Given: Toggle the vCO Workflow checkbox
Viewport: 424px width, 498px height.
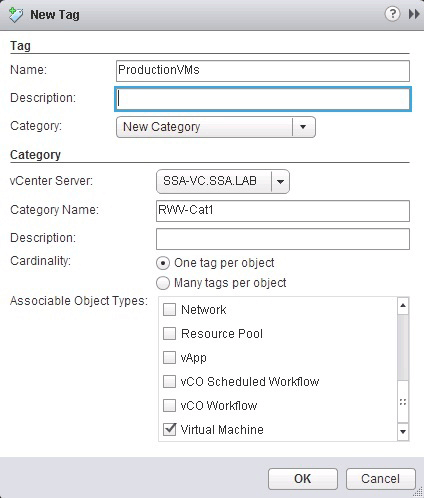Looking at the screenshot, I should coord(169,406).
